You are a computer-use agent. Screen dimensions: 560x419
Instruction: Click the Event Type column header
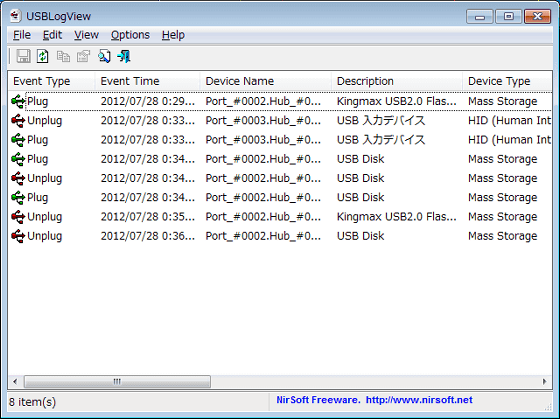[51, 81]
